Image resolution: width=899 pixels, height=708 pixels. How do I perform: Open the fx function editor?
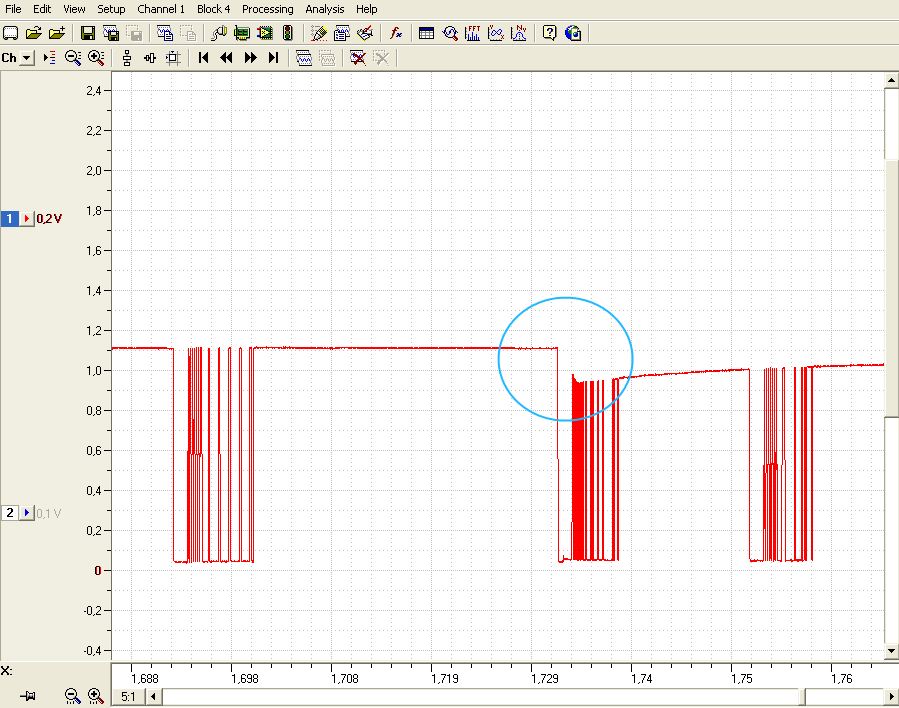(396, 33)
